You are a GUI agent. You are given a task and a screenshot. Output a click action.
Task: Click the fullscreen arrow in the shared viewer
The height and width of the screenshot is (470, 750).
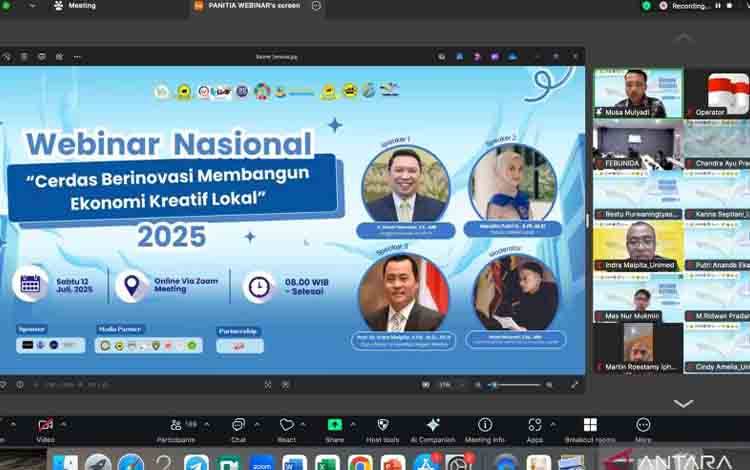(574, 385)
